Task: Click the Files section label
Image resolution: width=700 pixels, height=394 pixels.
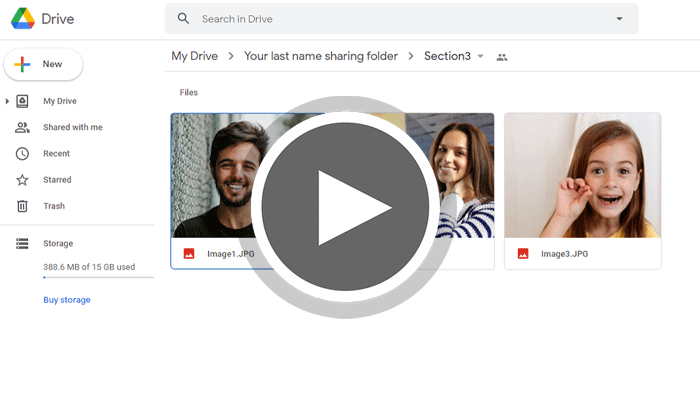Action: click(x=188, y=92)
